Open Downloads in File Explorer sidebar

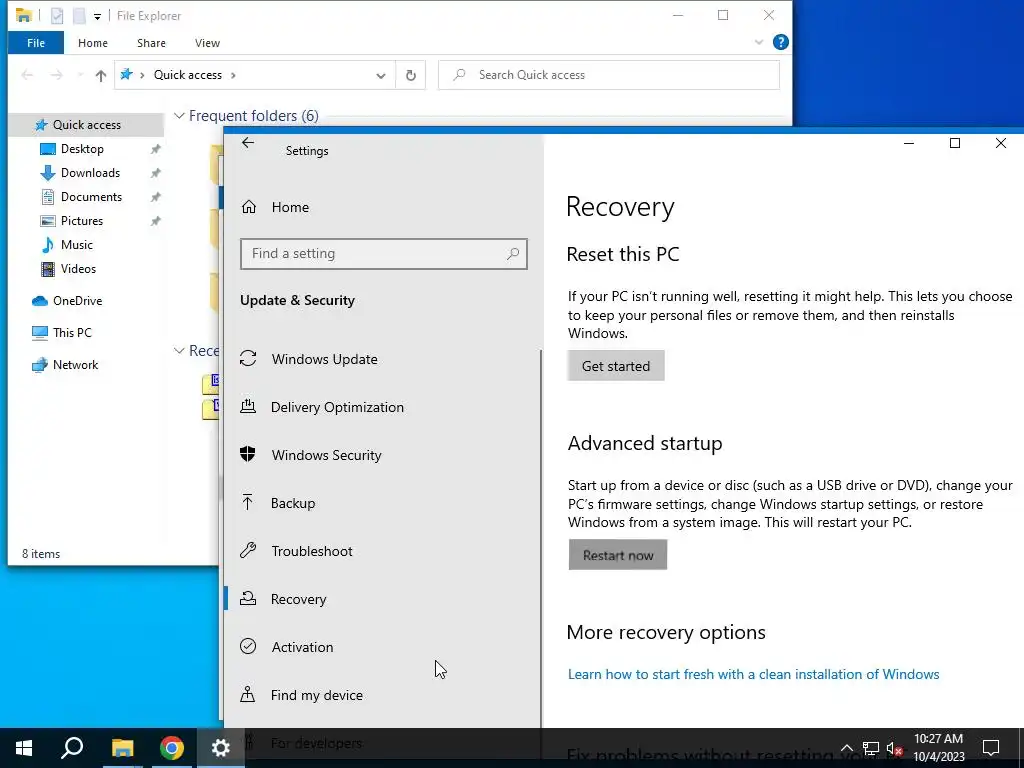click(89, 173)
